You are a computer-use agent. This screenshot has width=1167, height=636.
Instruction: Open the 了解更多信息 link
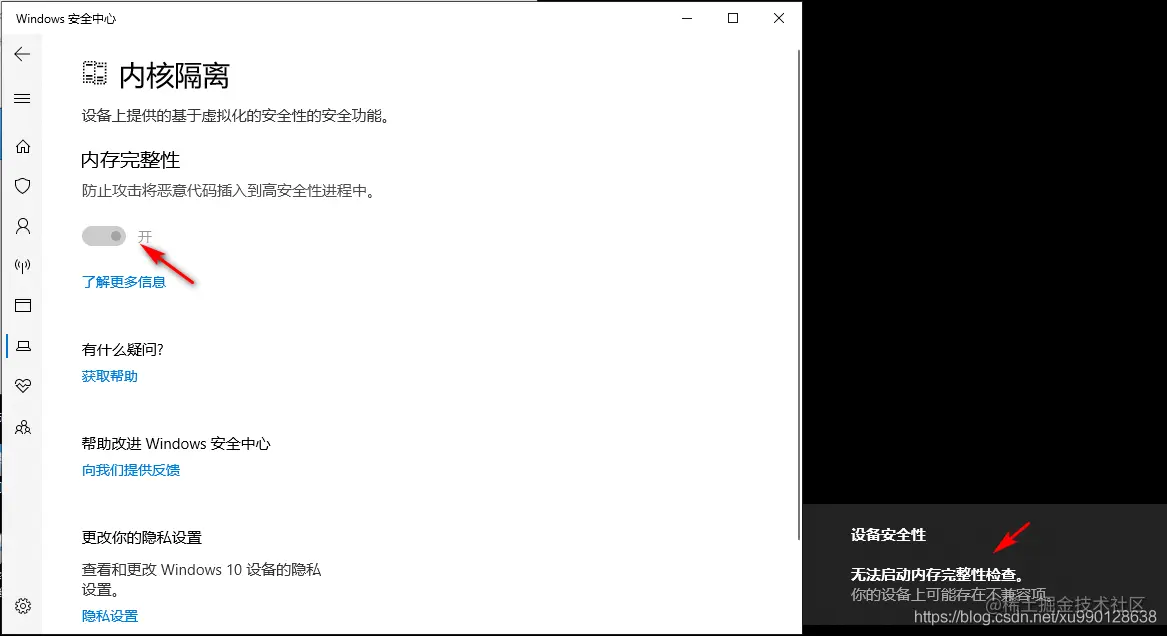tap(124, 282)
